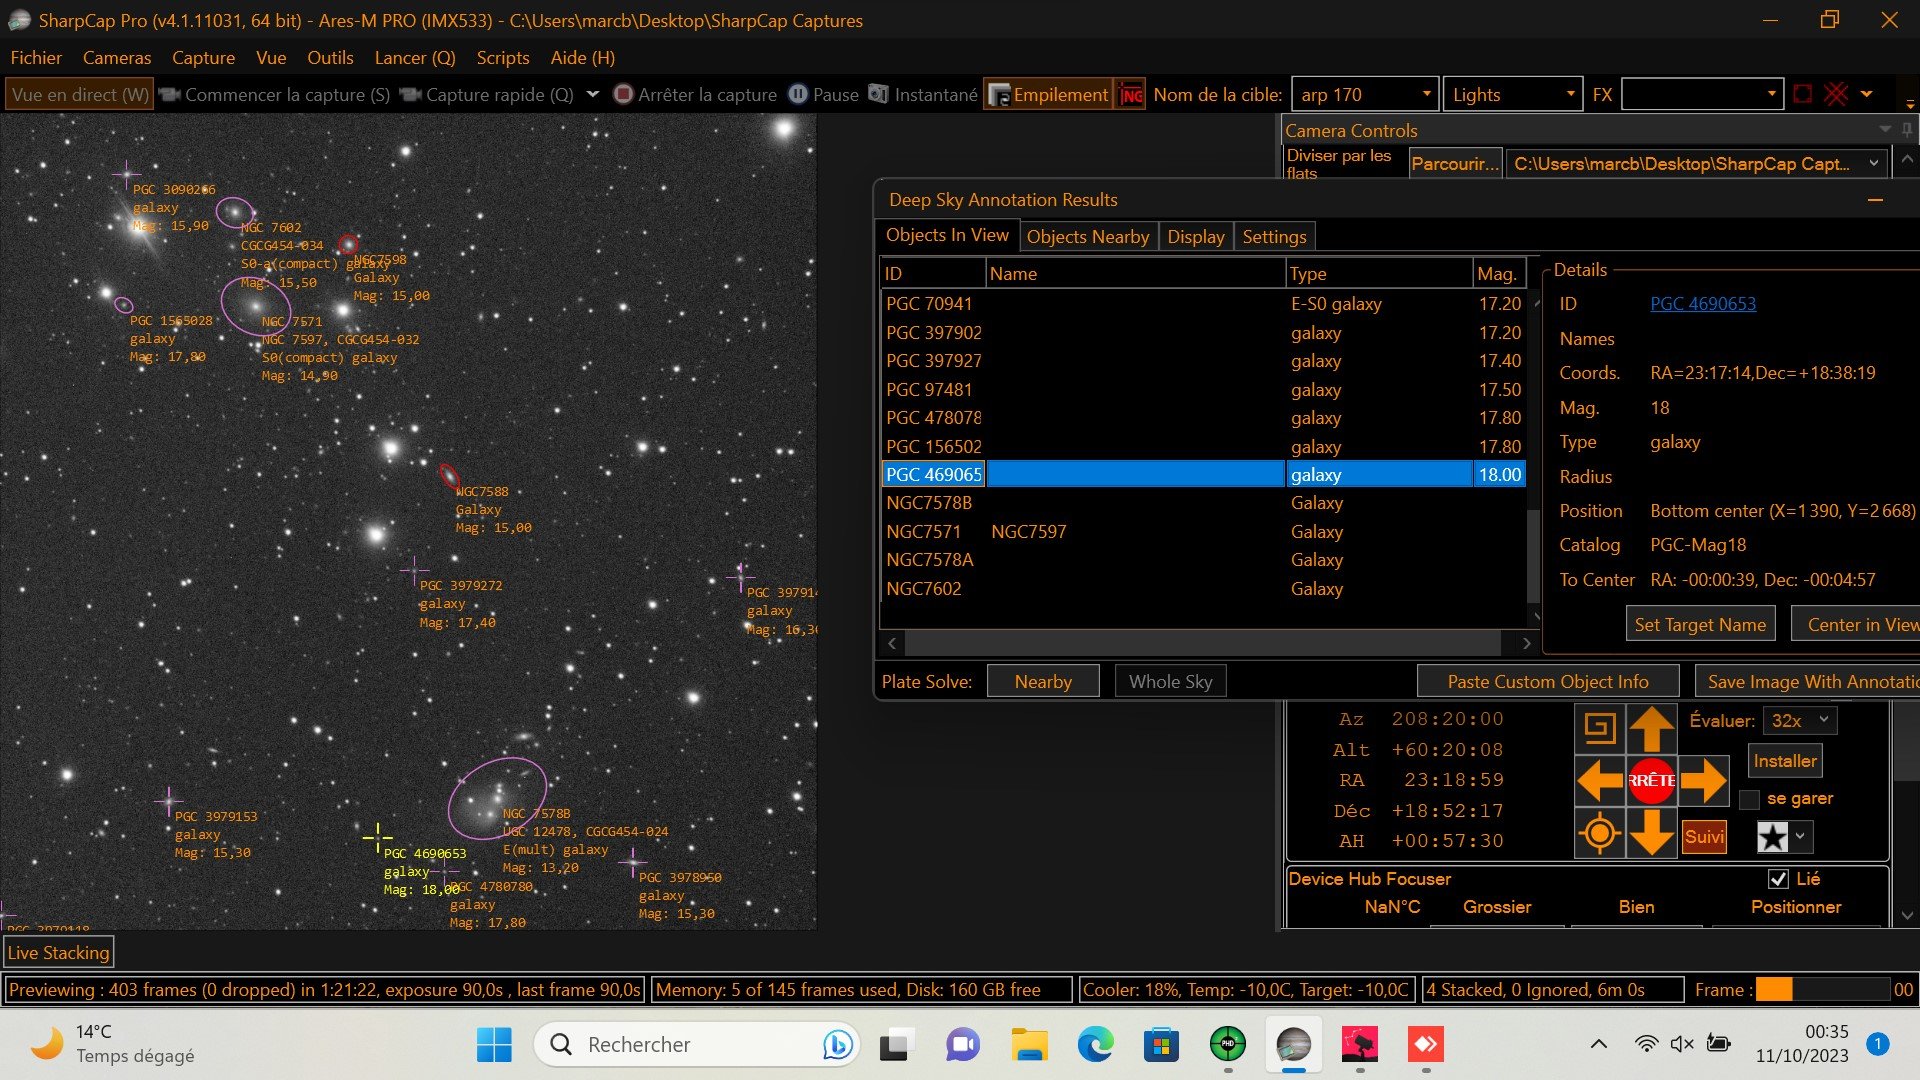Select the PGC 70941 row in objects list
Image resolution: width=1920 pixels, height=1080 pixels.
point(1203,304)
